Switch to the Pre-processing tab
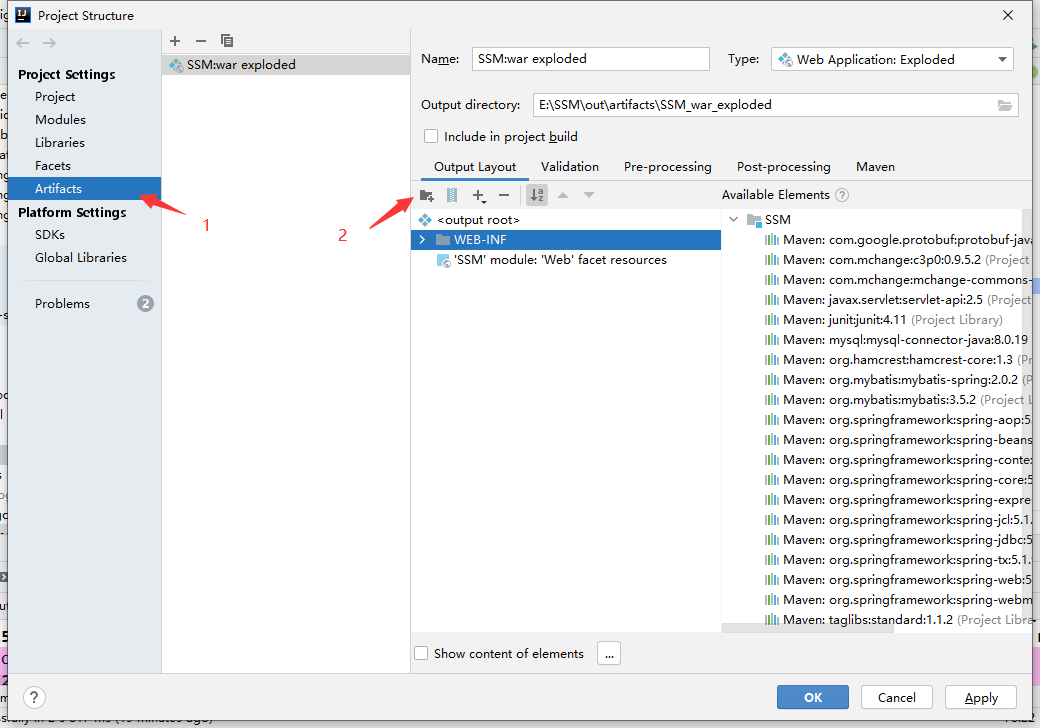Screen dimensions: 1040x728 pos(667,166)
